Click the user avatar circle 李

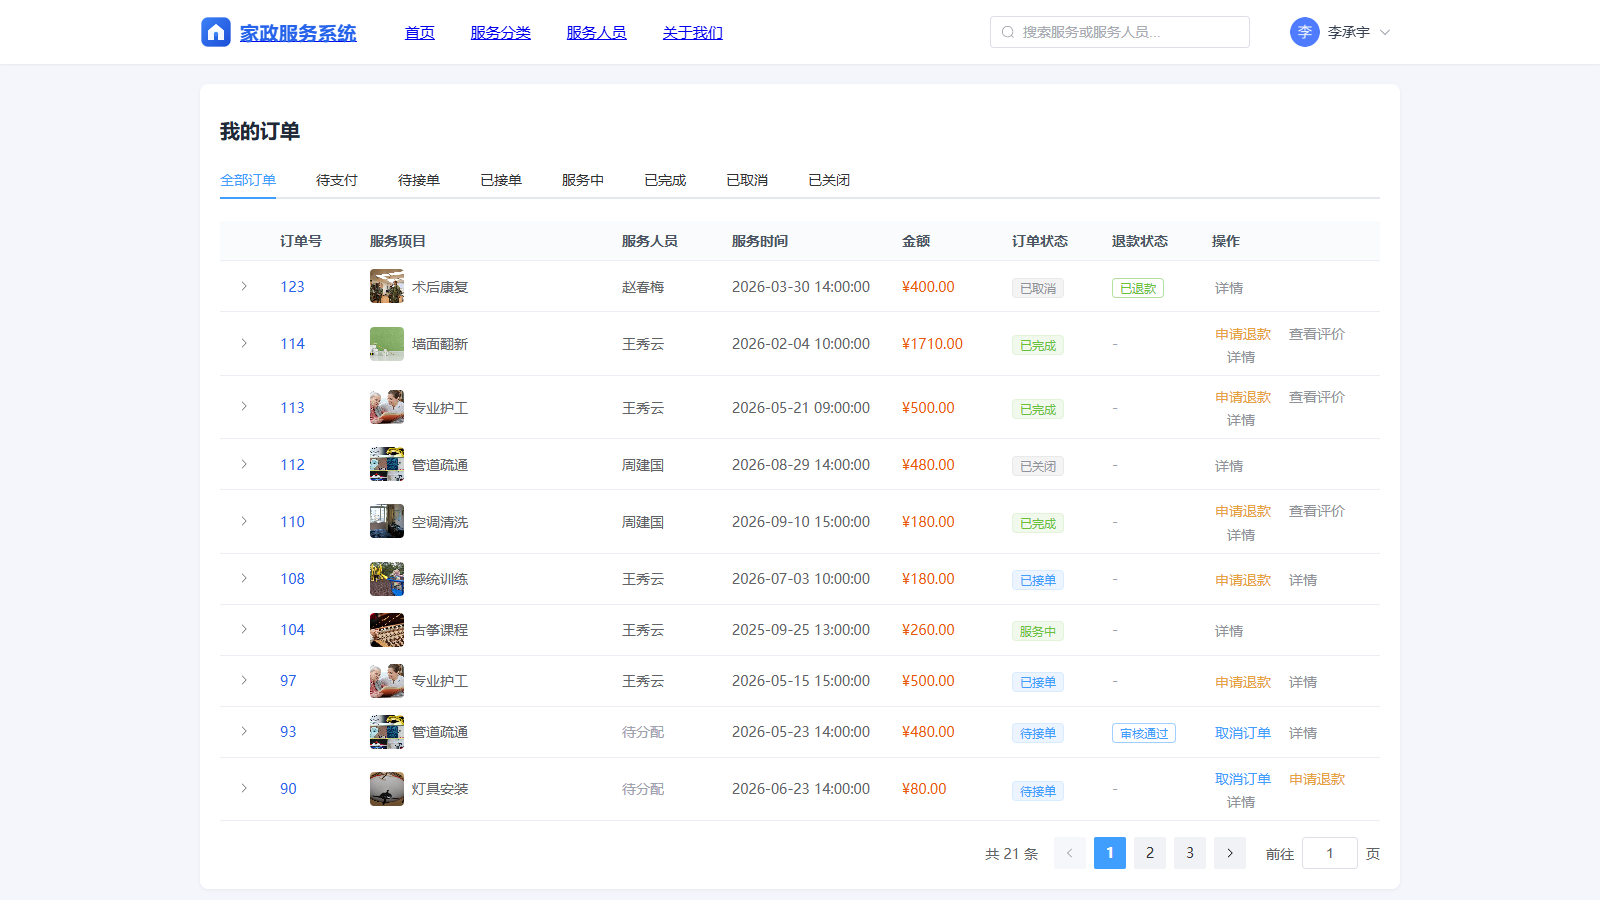1305,32
